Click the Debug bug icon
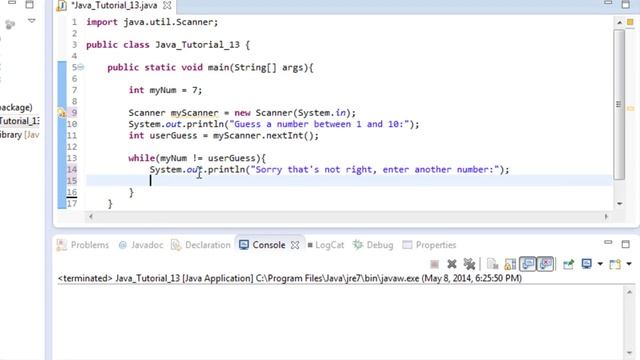The image size is (640, 360). pos(358,245)
